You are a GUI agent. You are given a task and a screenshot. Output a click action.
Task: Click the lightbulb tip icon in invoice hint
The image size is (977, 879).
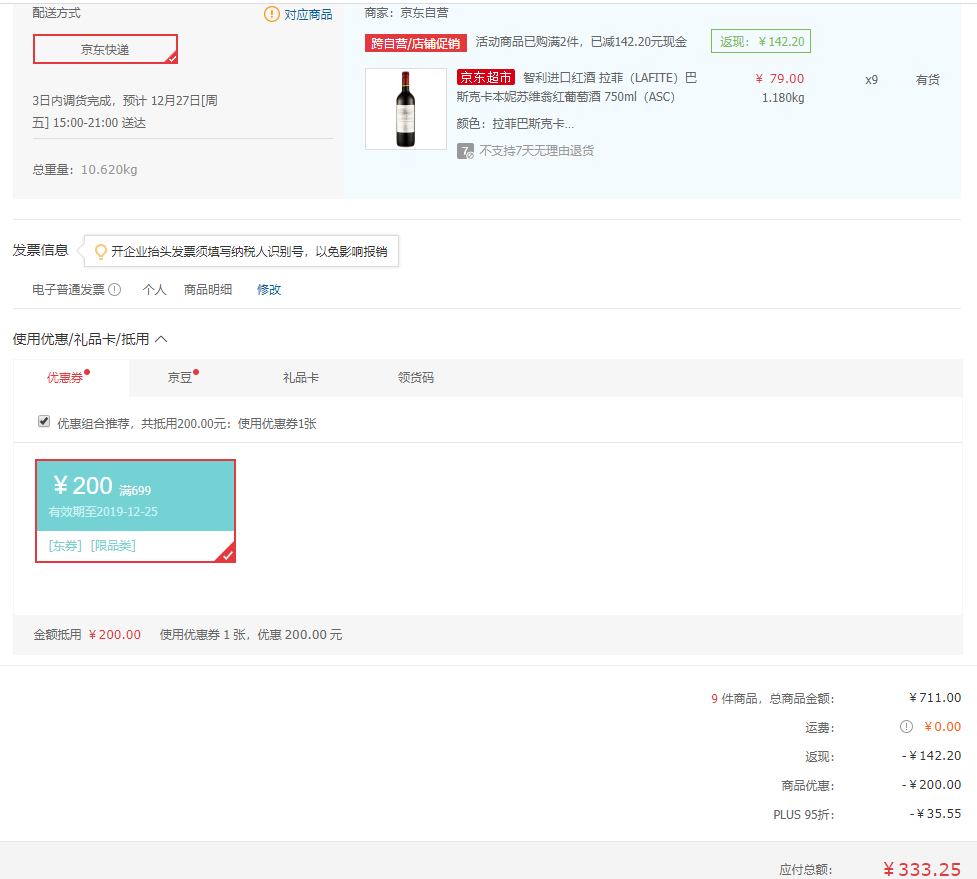pyautogui.click(x=100, y=252)
